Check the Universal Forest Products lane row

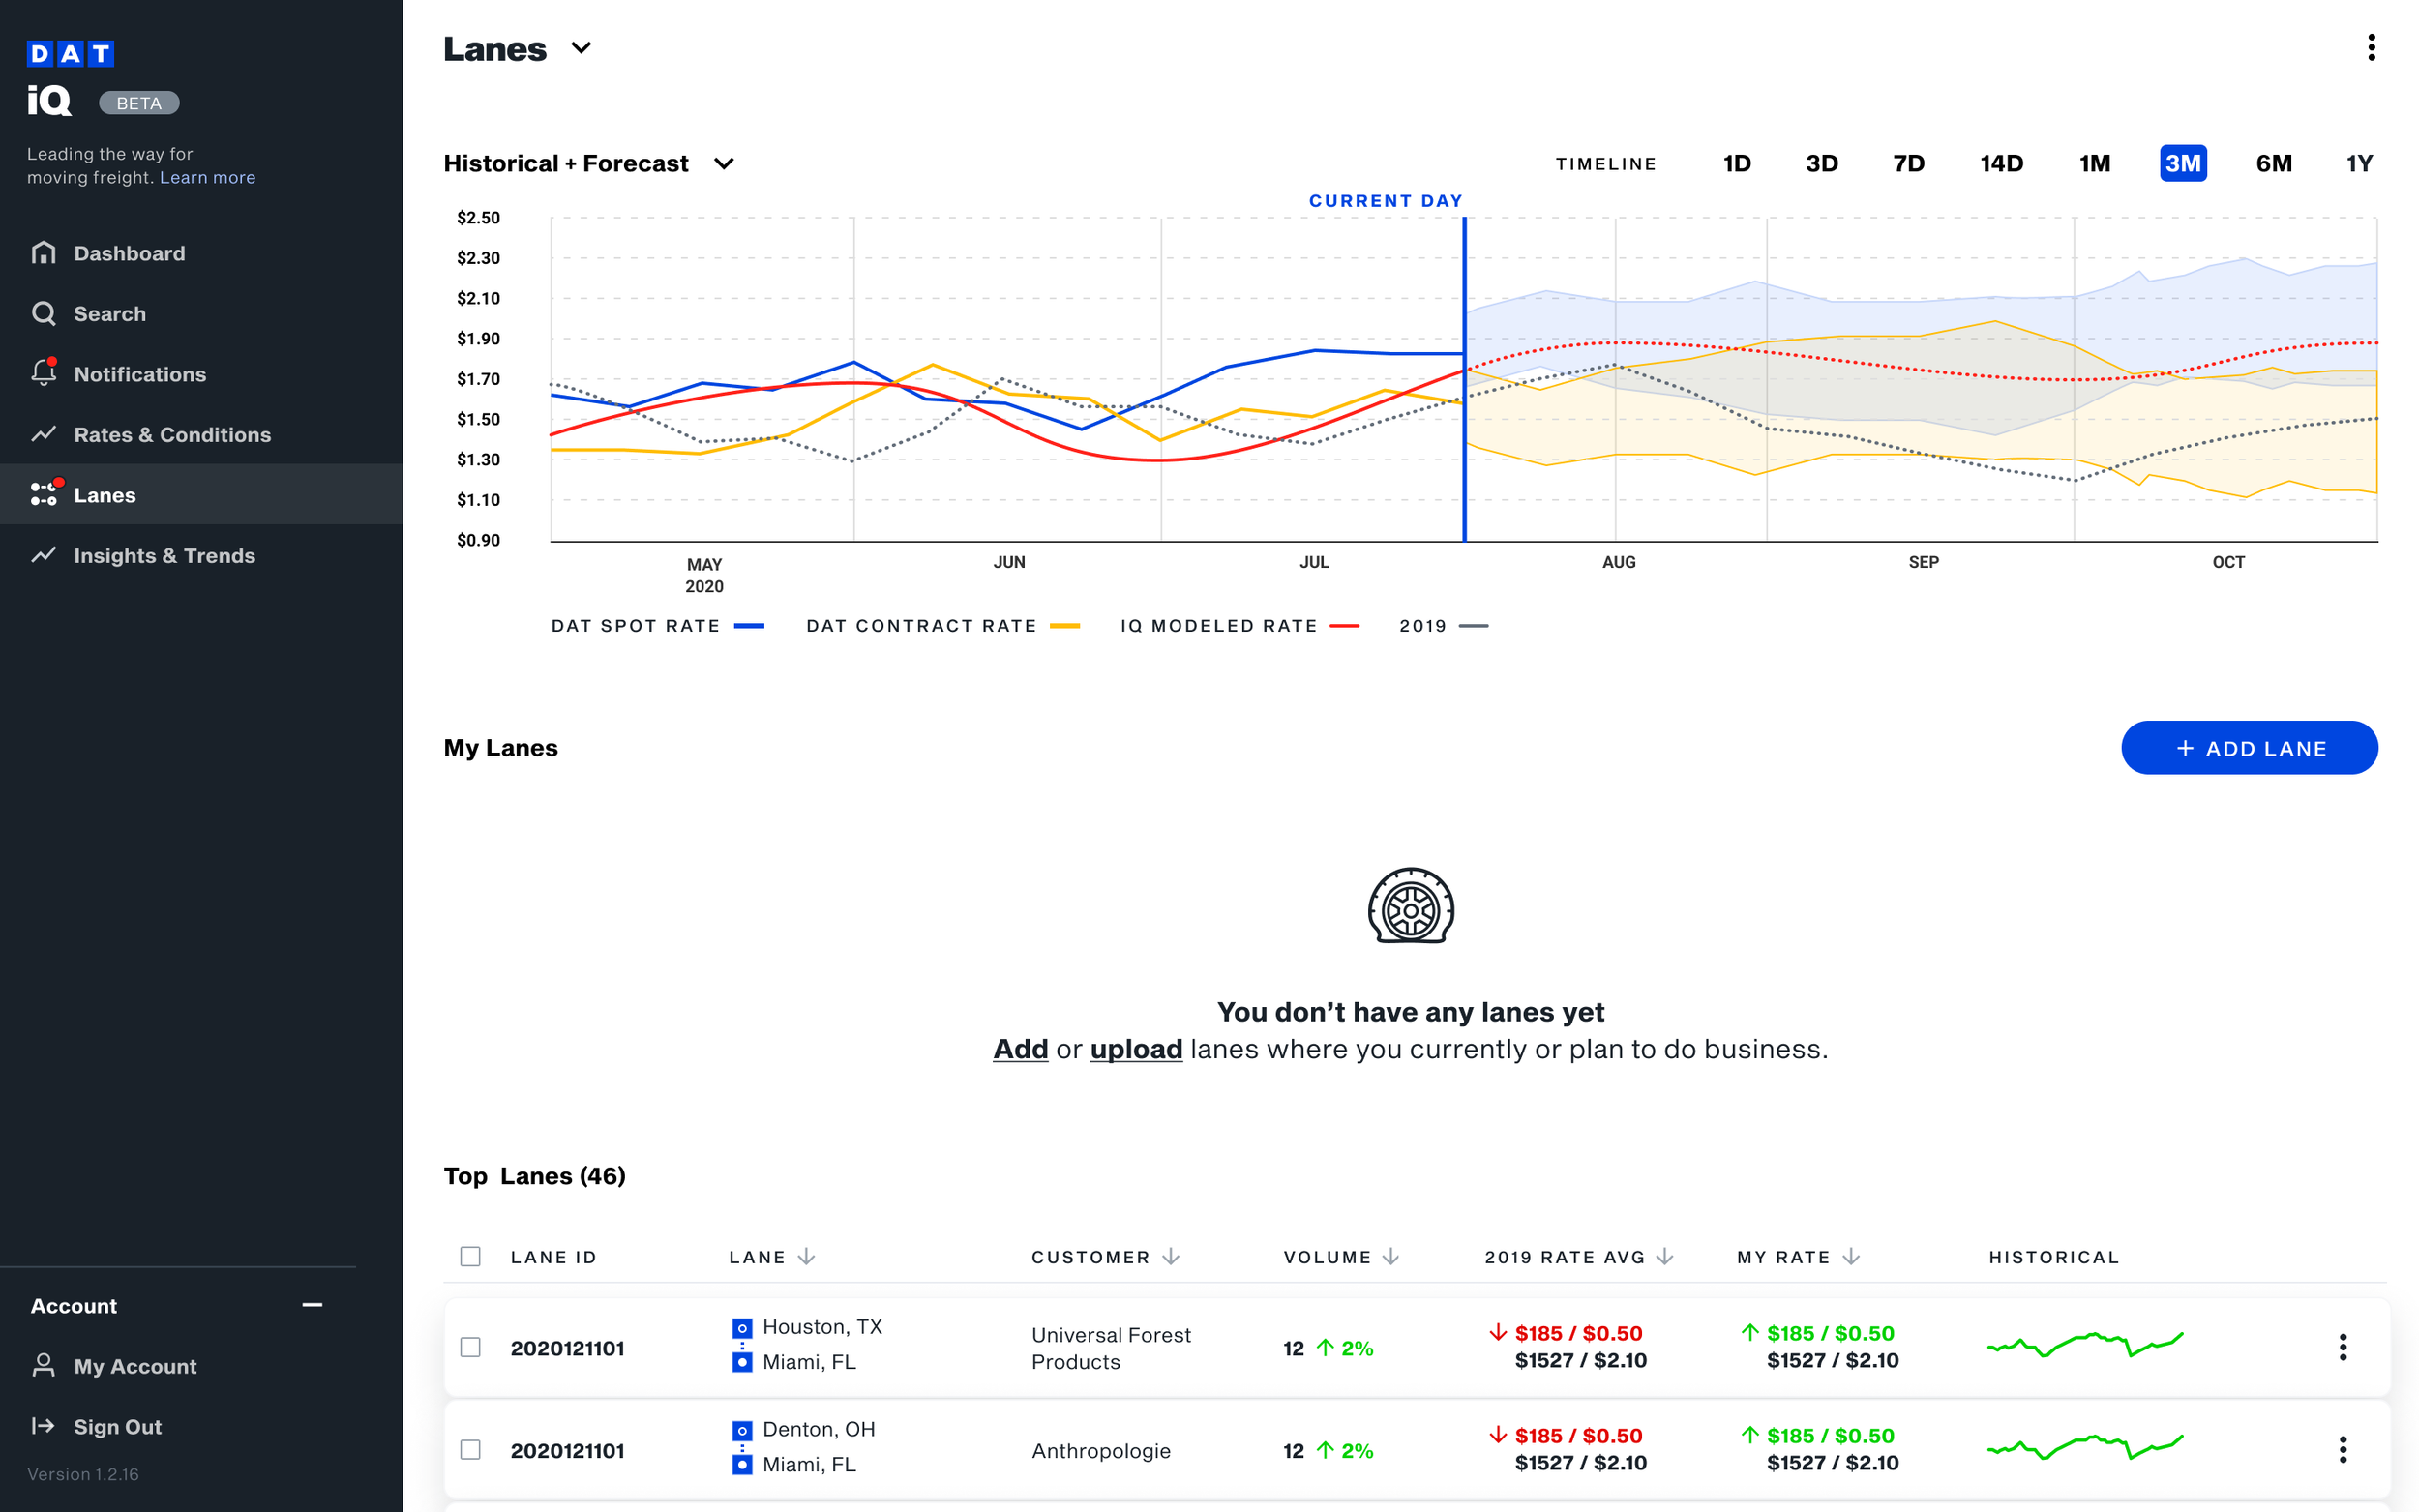[470, 1347]
